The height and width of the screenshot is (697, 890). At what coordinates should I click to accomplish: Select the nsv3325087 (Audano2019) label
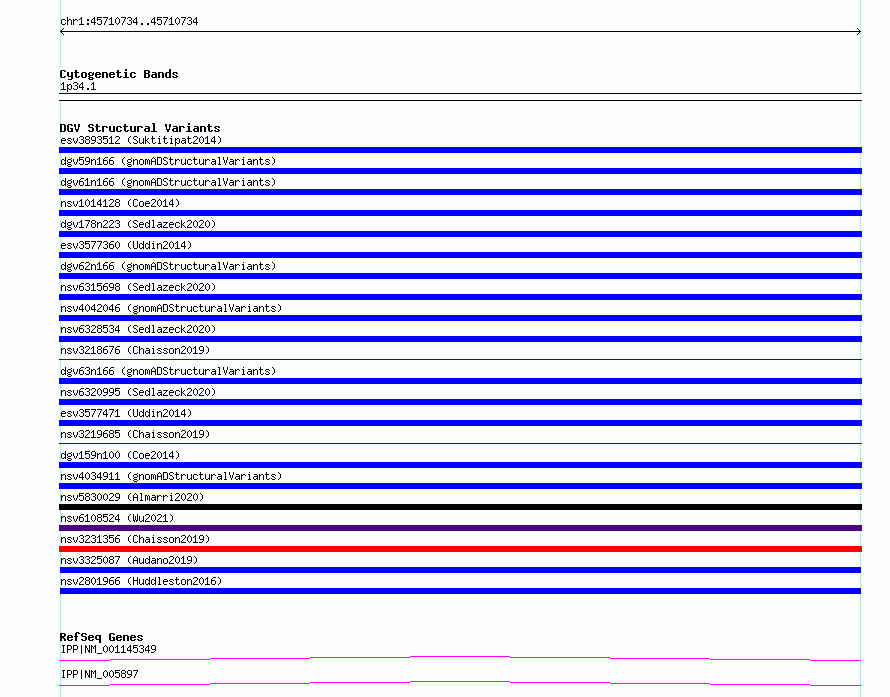pyautogui.click(x=129, y=560)
